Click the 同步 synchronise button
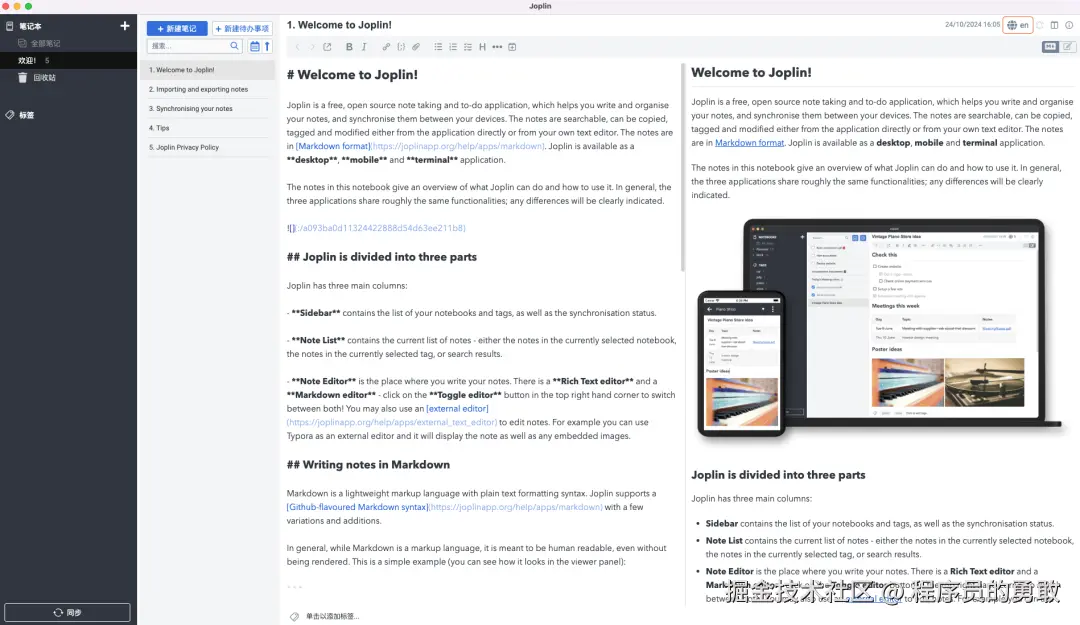Image resolution: width=1080 pixels, height=625 pixels. 68,612
